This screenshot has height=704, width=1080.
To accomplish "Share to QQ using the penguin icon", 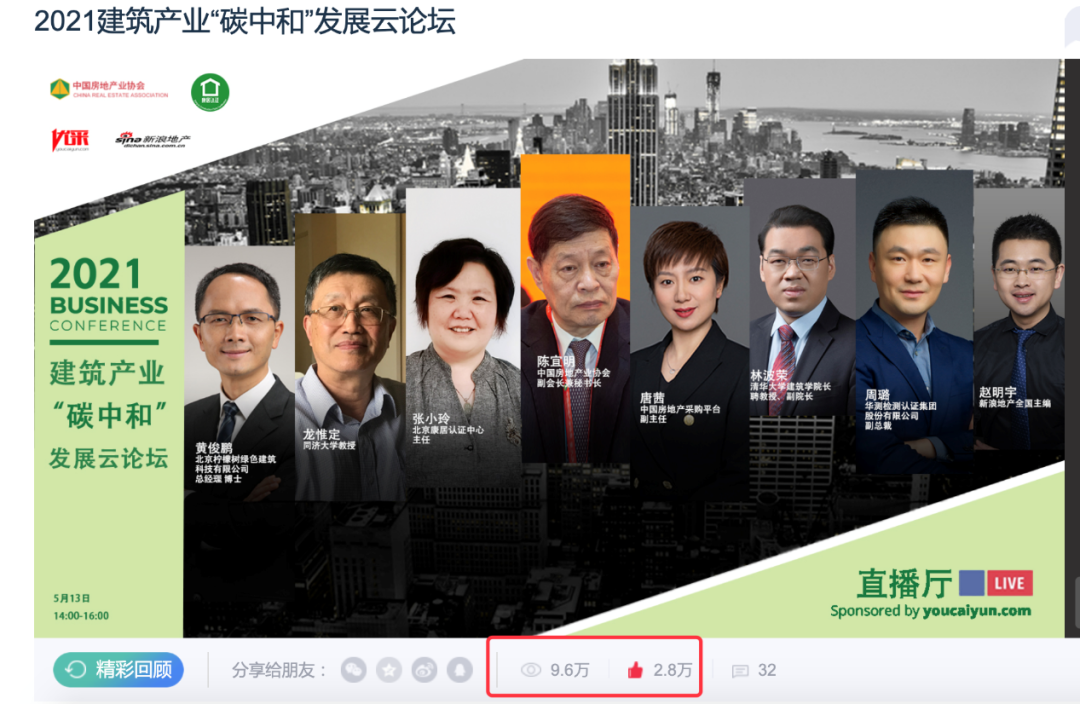I will point(459,670).
